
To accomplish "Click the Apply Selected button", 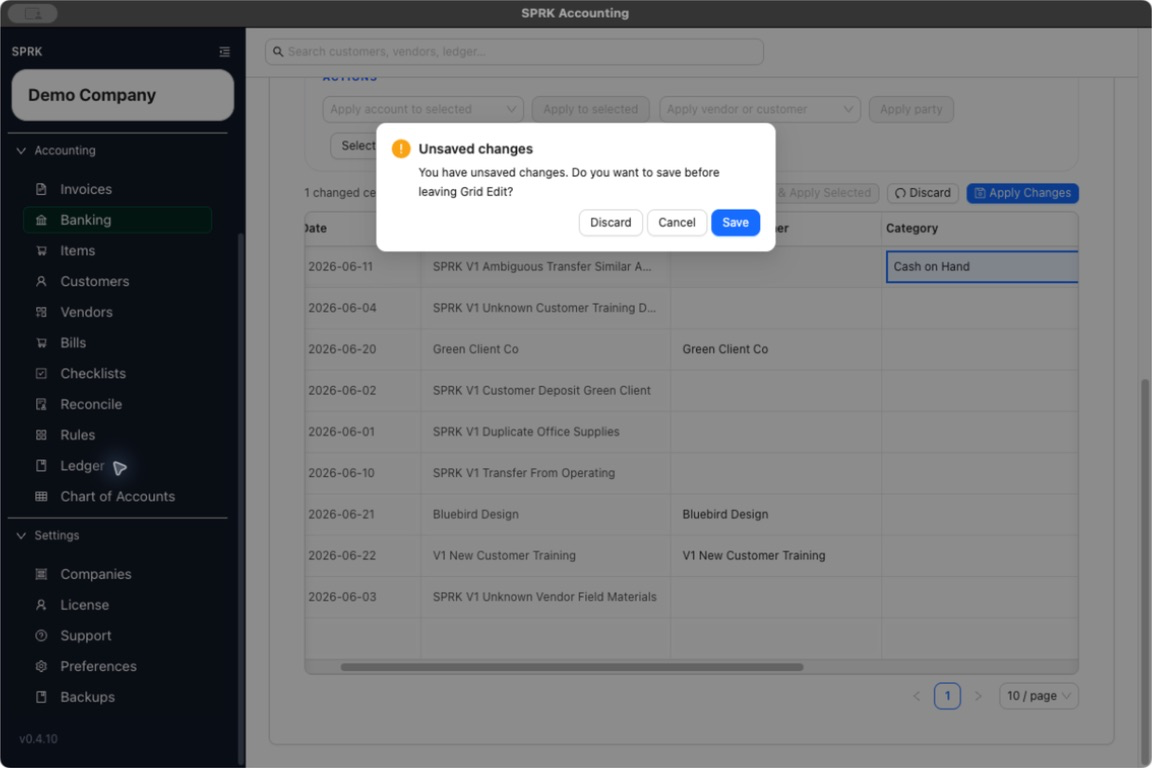I will click(826, 193).
